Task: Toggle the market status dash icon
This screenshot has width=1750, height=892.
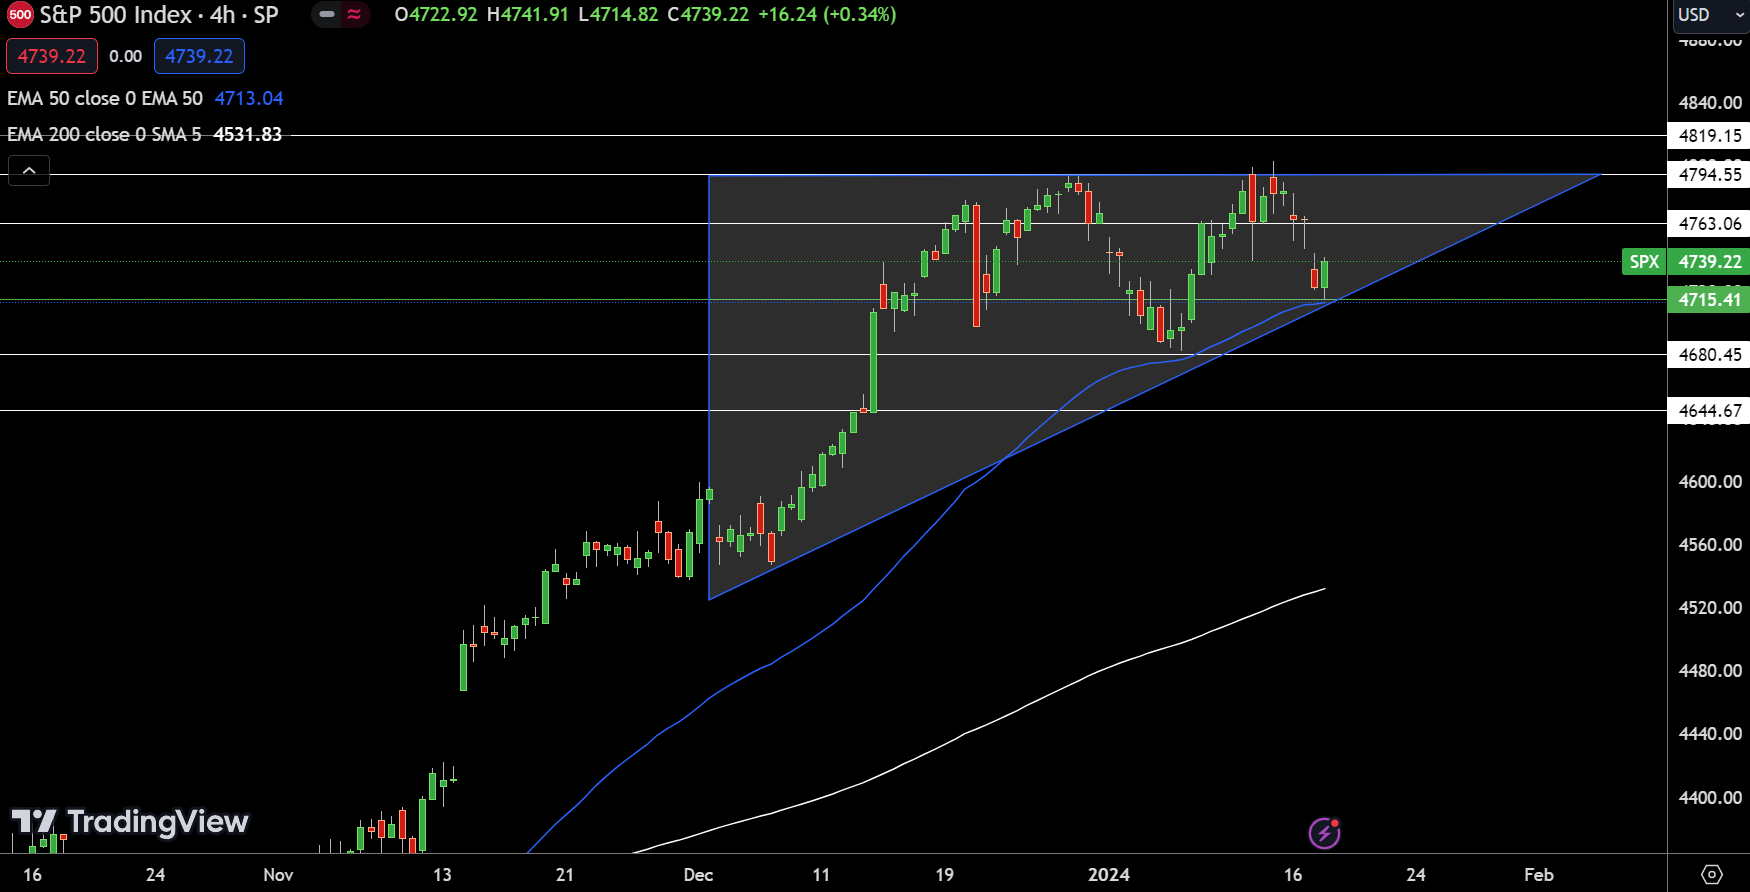Action: click(x=327, y=15)
